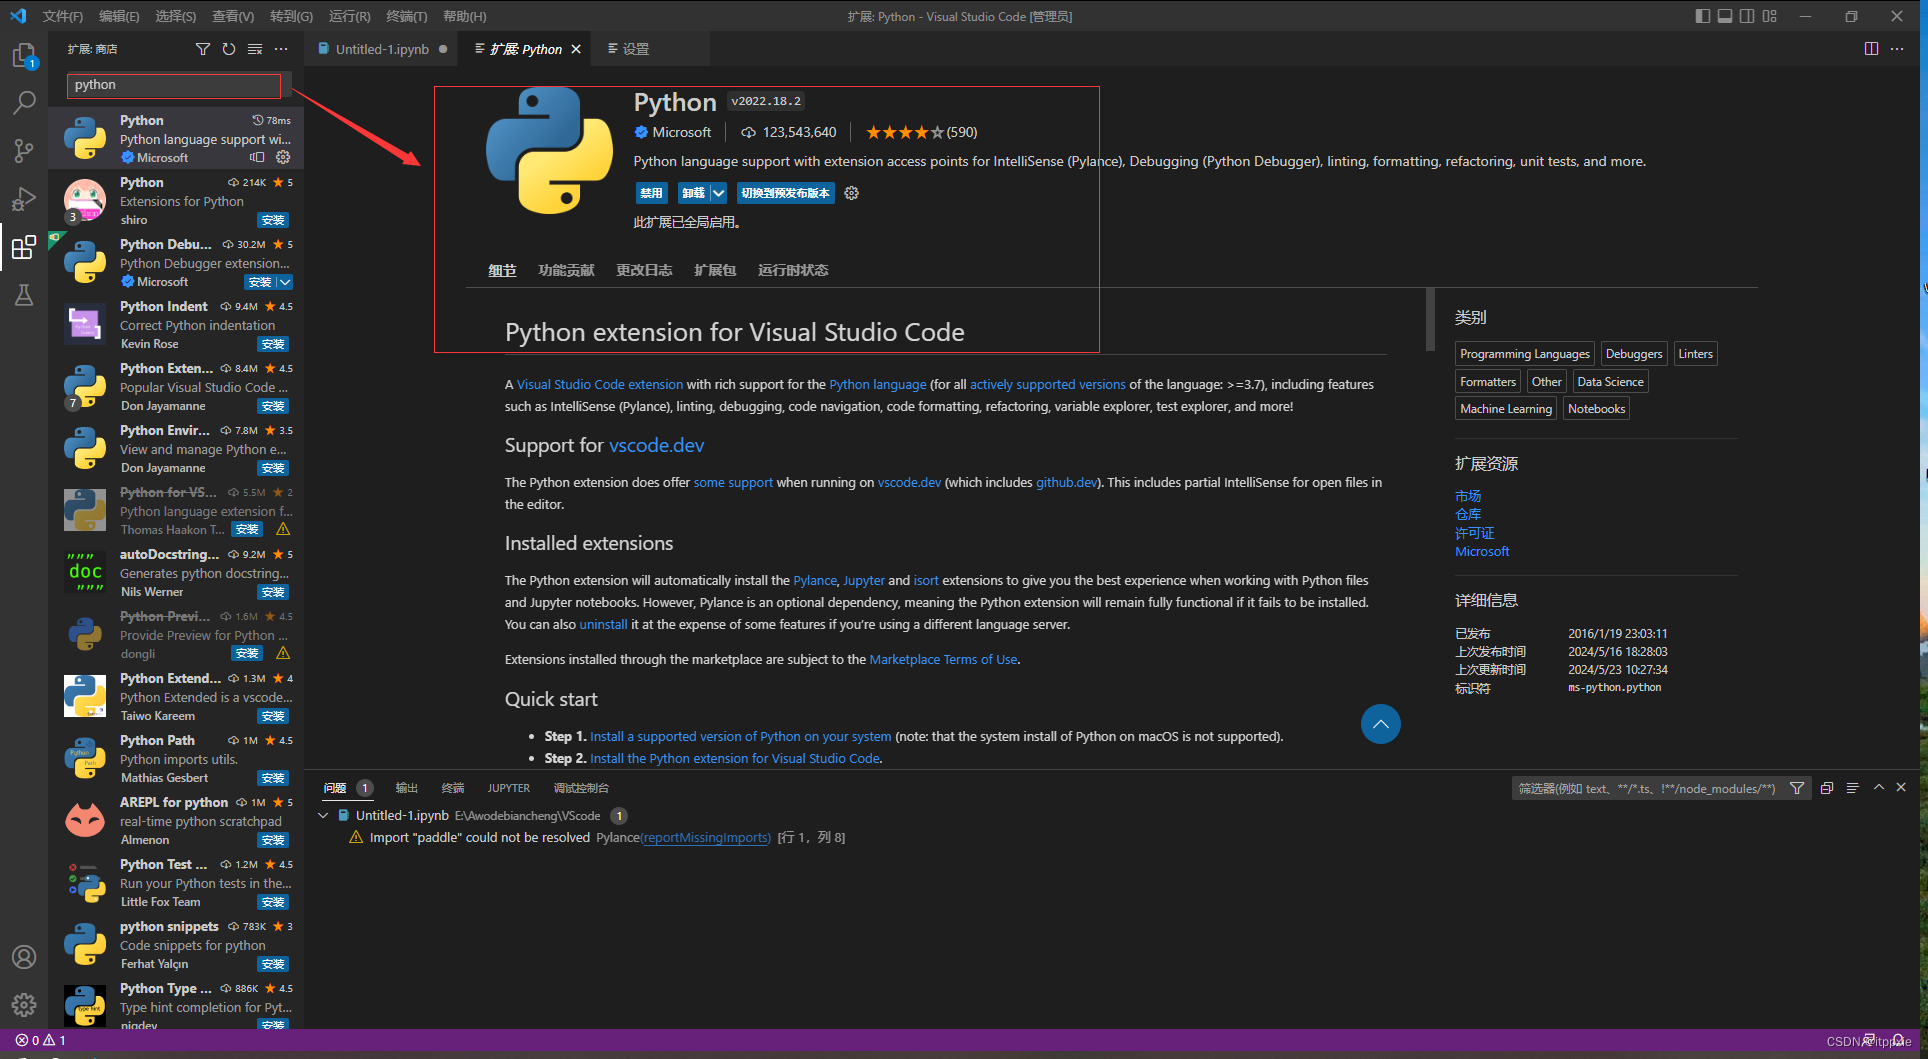The image size is (1928, 1059).
Task: Open Source Control from the activity bar
Action: (x=24, y=150)
